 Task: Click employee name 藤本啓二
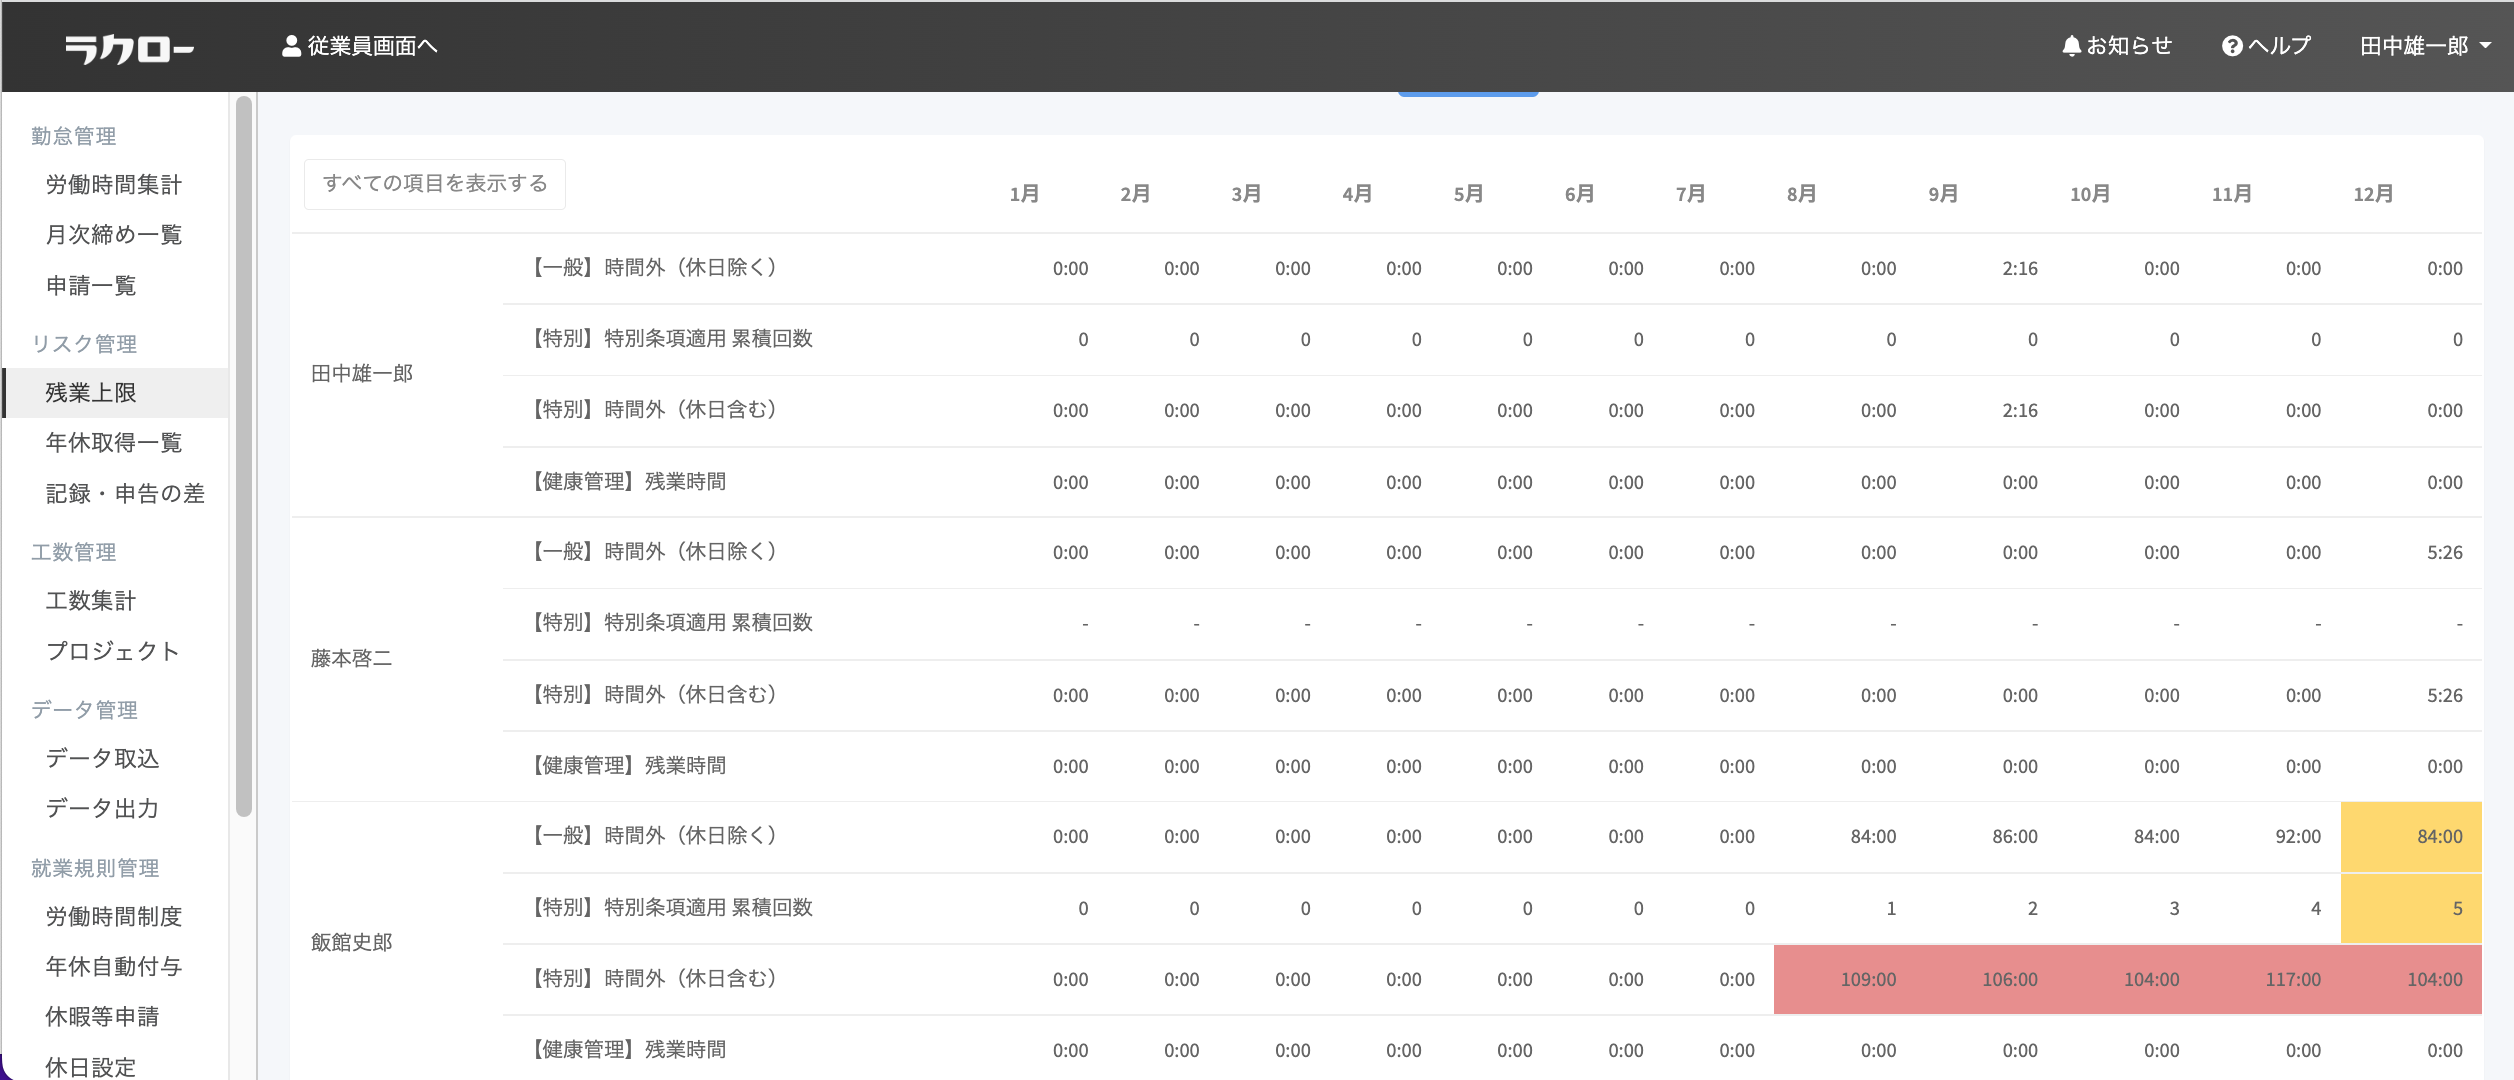point(351,659)
